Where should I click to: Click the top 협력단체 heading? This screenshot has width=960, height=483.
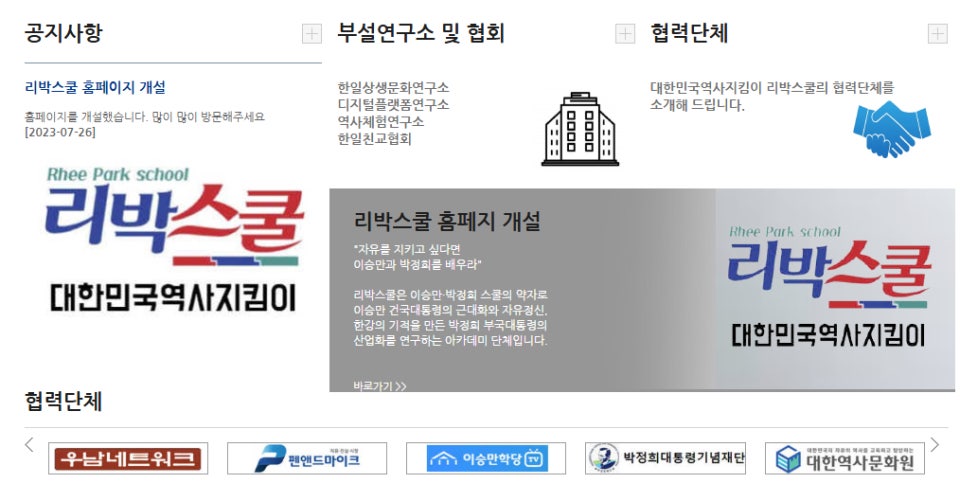pos(689,33)
